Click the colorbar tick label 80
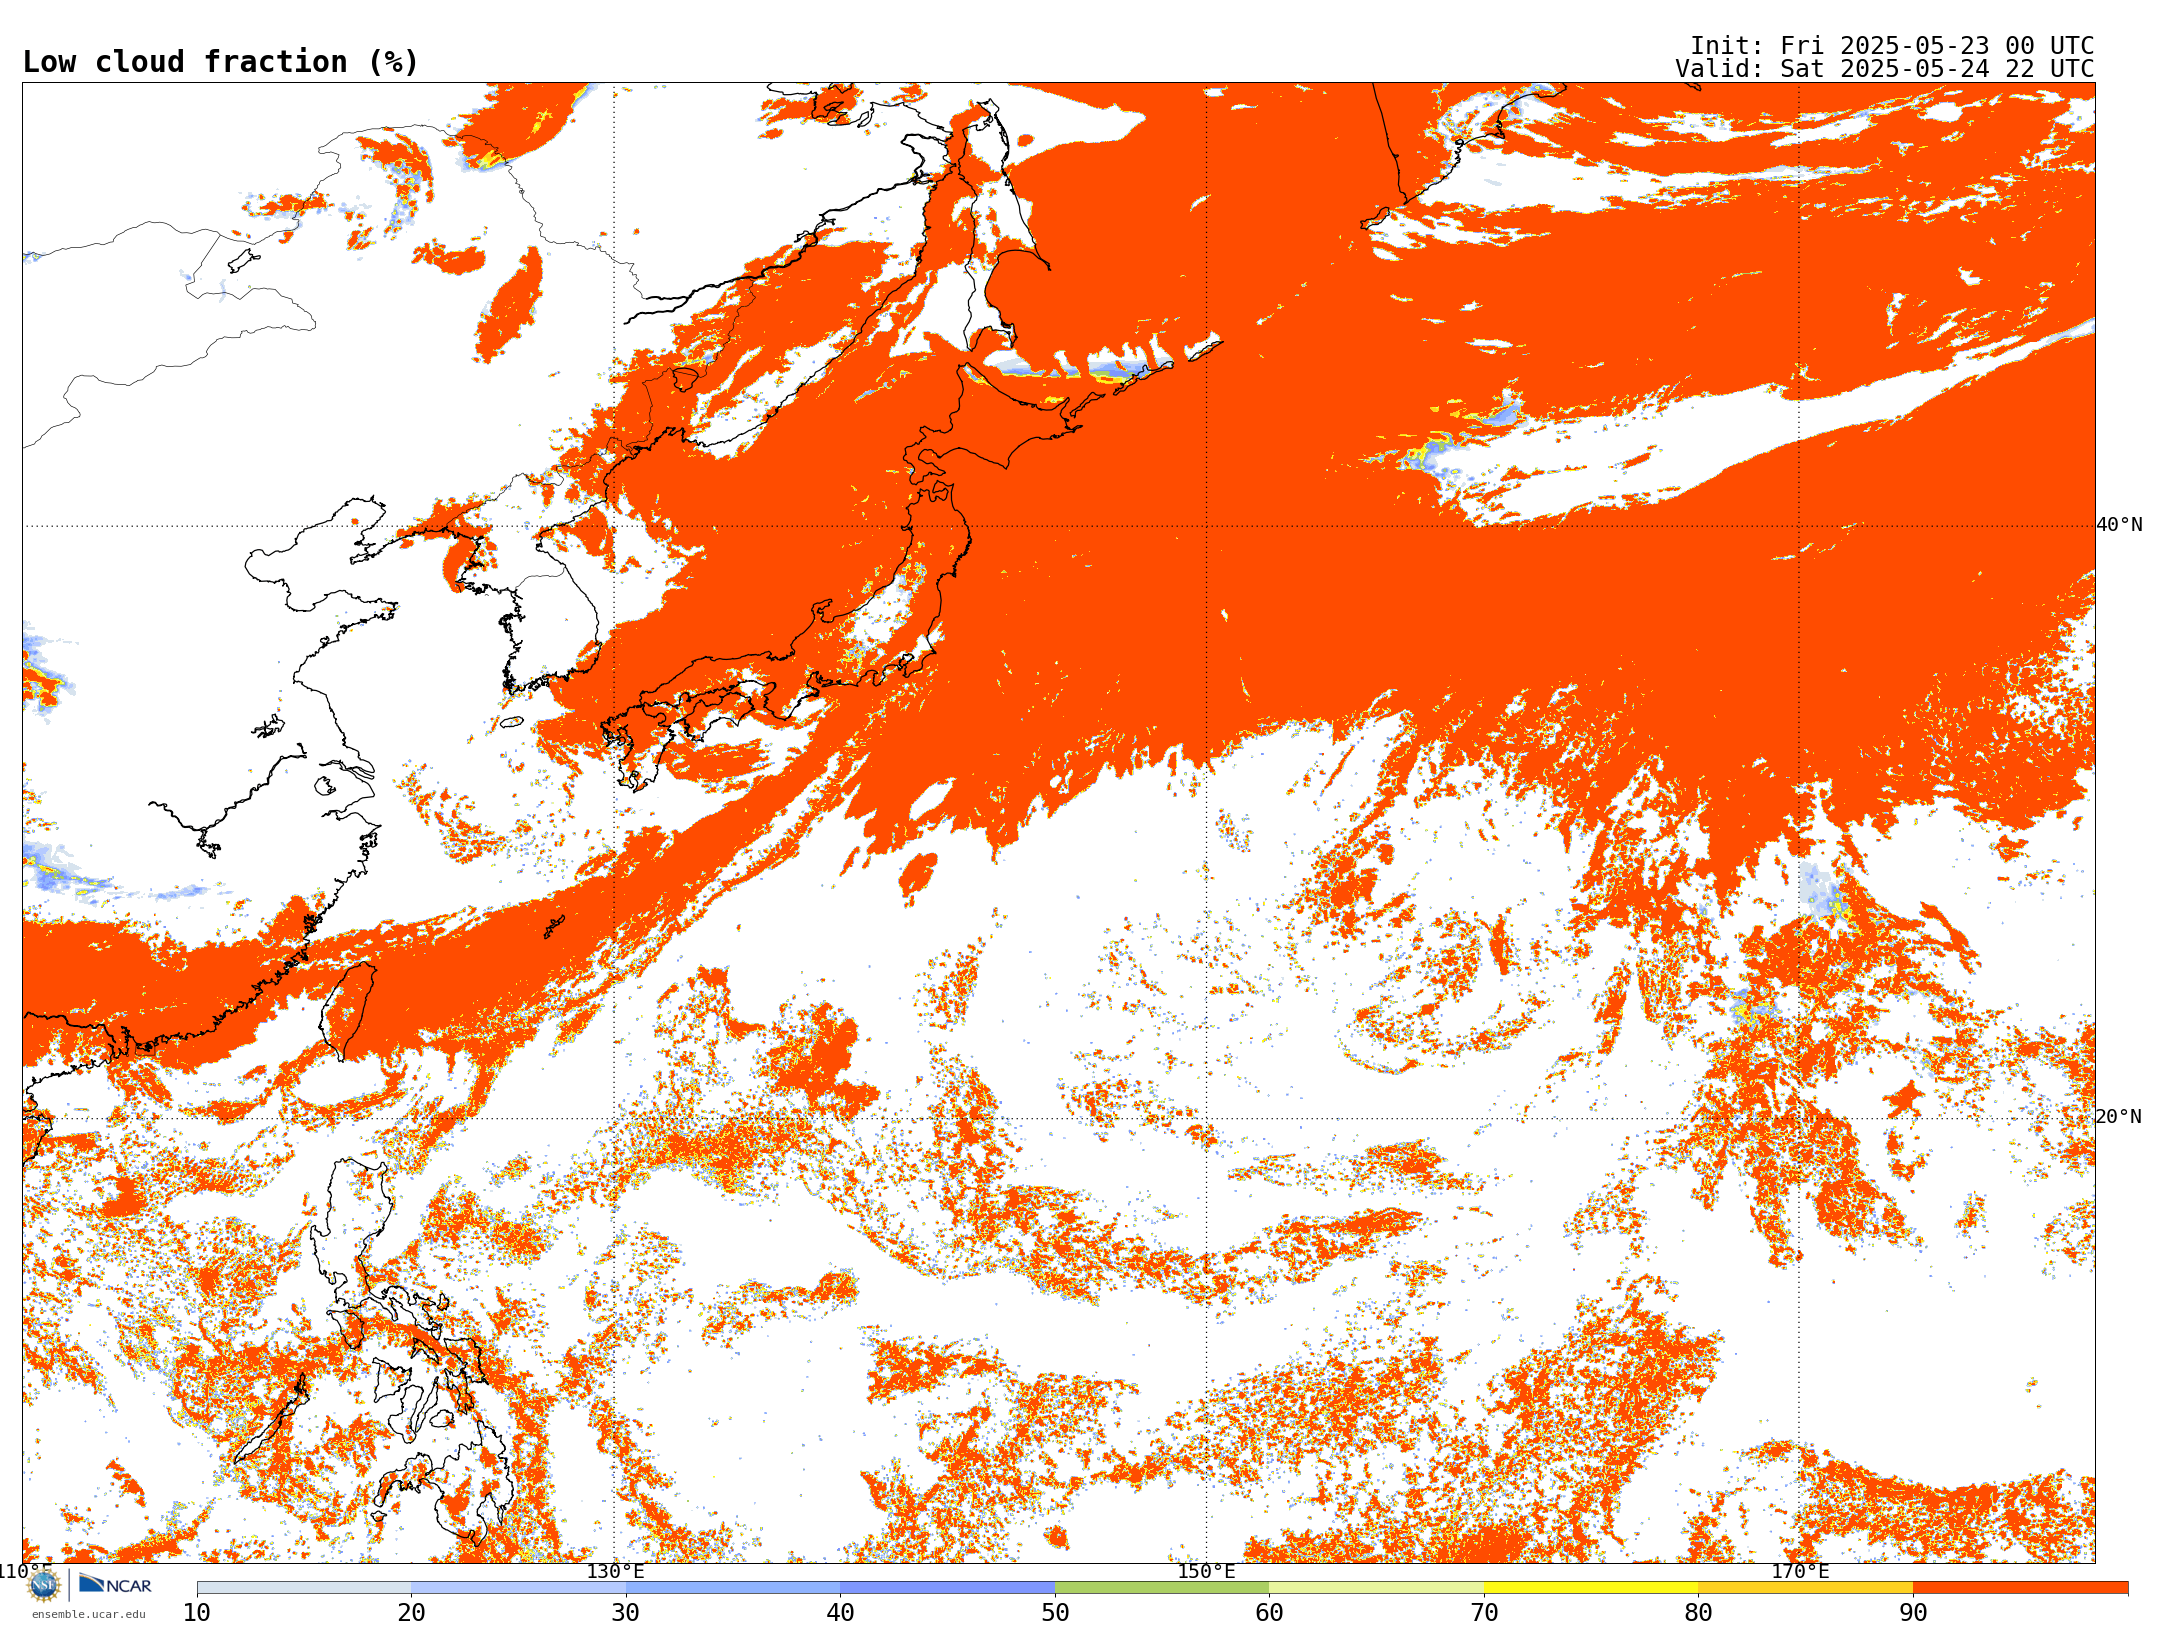Viewport: 2160px width, 1626px height. point(1698,1613)
